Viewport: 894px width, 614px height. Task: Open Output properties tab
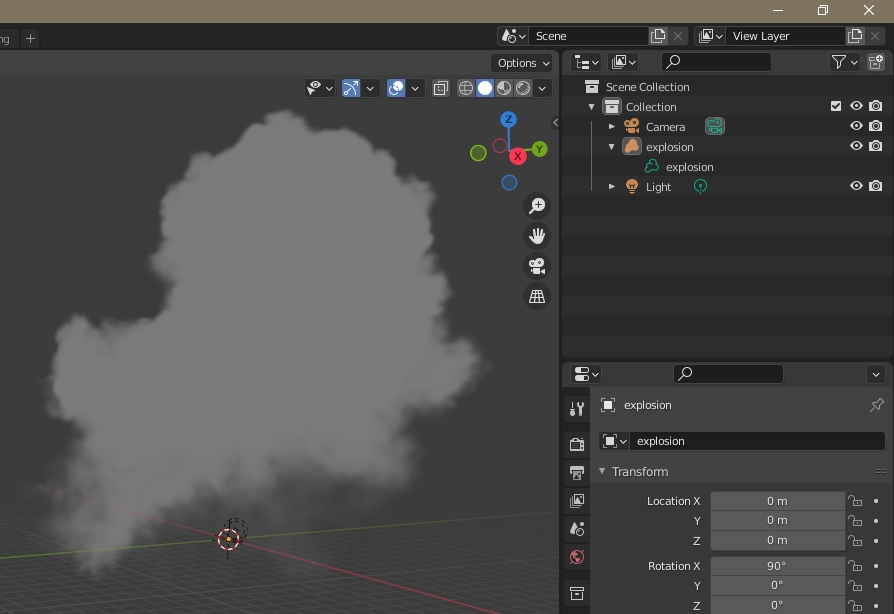tap(576, 473)
